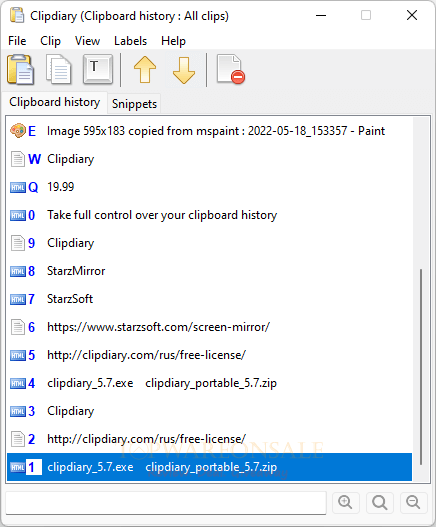Select free-license URL clip numbered 2

click(209, 439)
